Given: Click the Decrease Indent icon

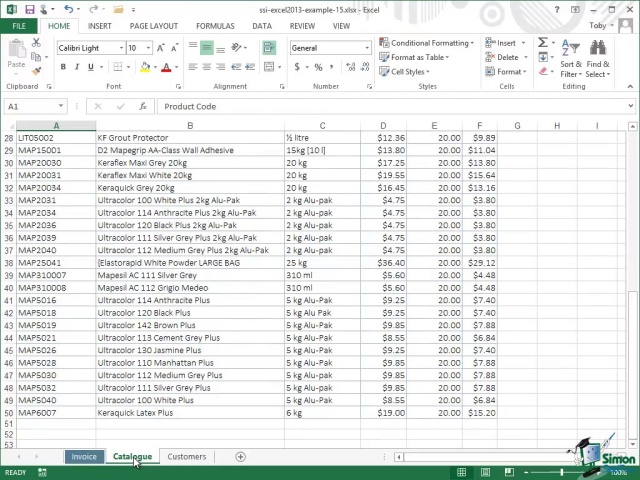Looking at the screenshot, I should coord(236,67).
